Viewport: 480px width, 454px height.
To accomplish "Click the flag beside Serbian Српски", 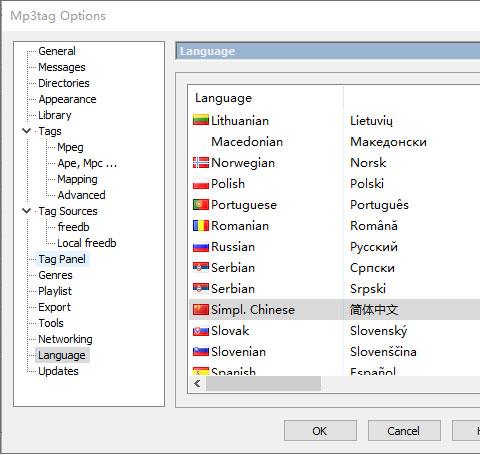I will pyautogui.click(x=201, y=268).
